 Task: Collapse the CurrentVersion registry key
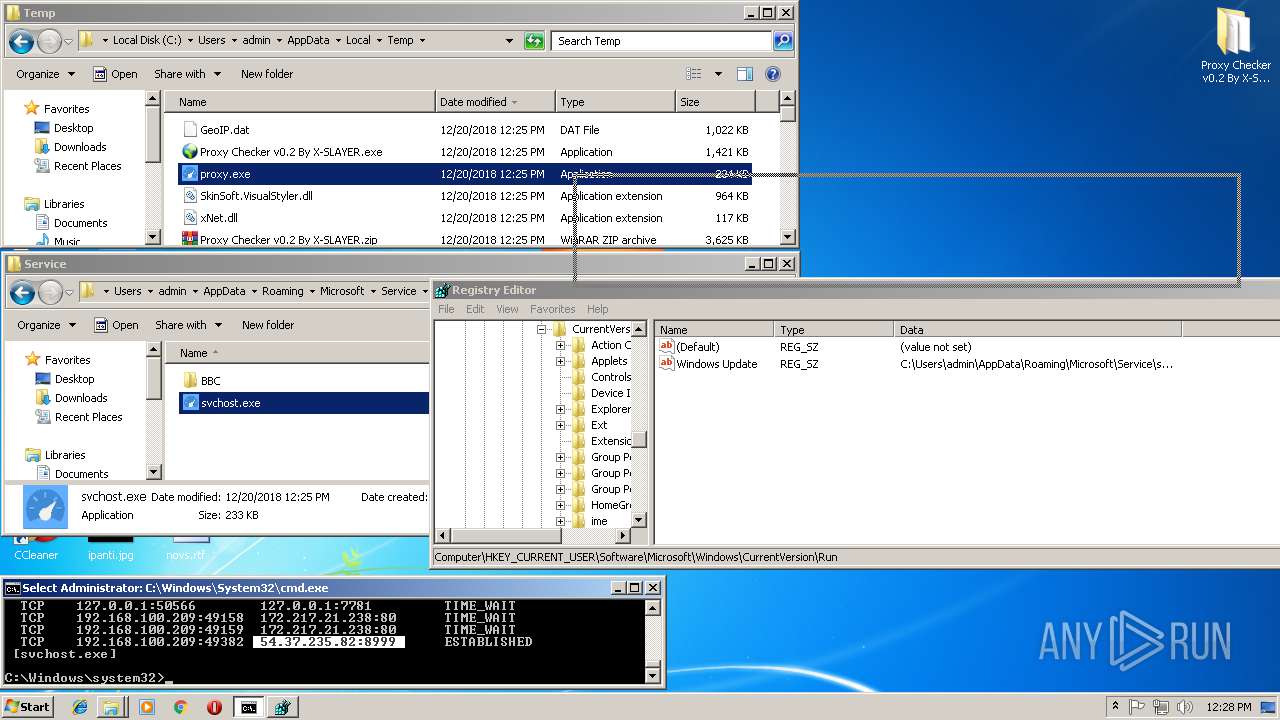tap(541, 329)
